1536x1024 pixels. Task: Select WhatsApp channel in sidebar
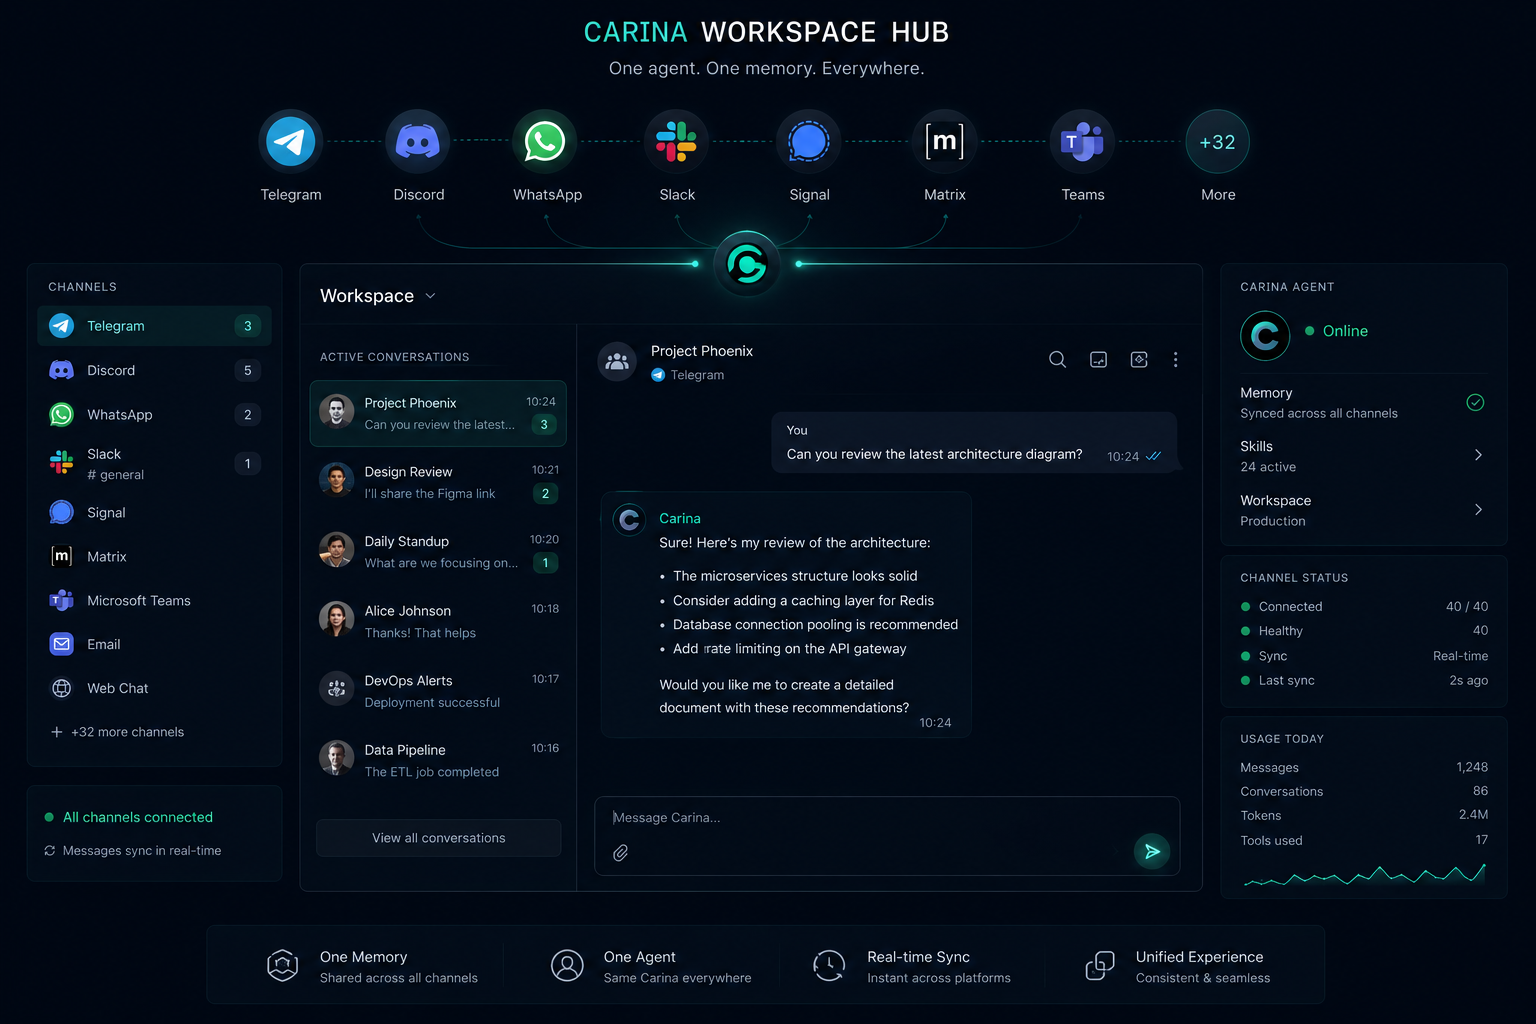[154, 414]
